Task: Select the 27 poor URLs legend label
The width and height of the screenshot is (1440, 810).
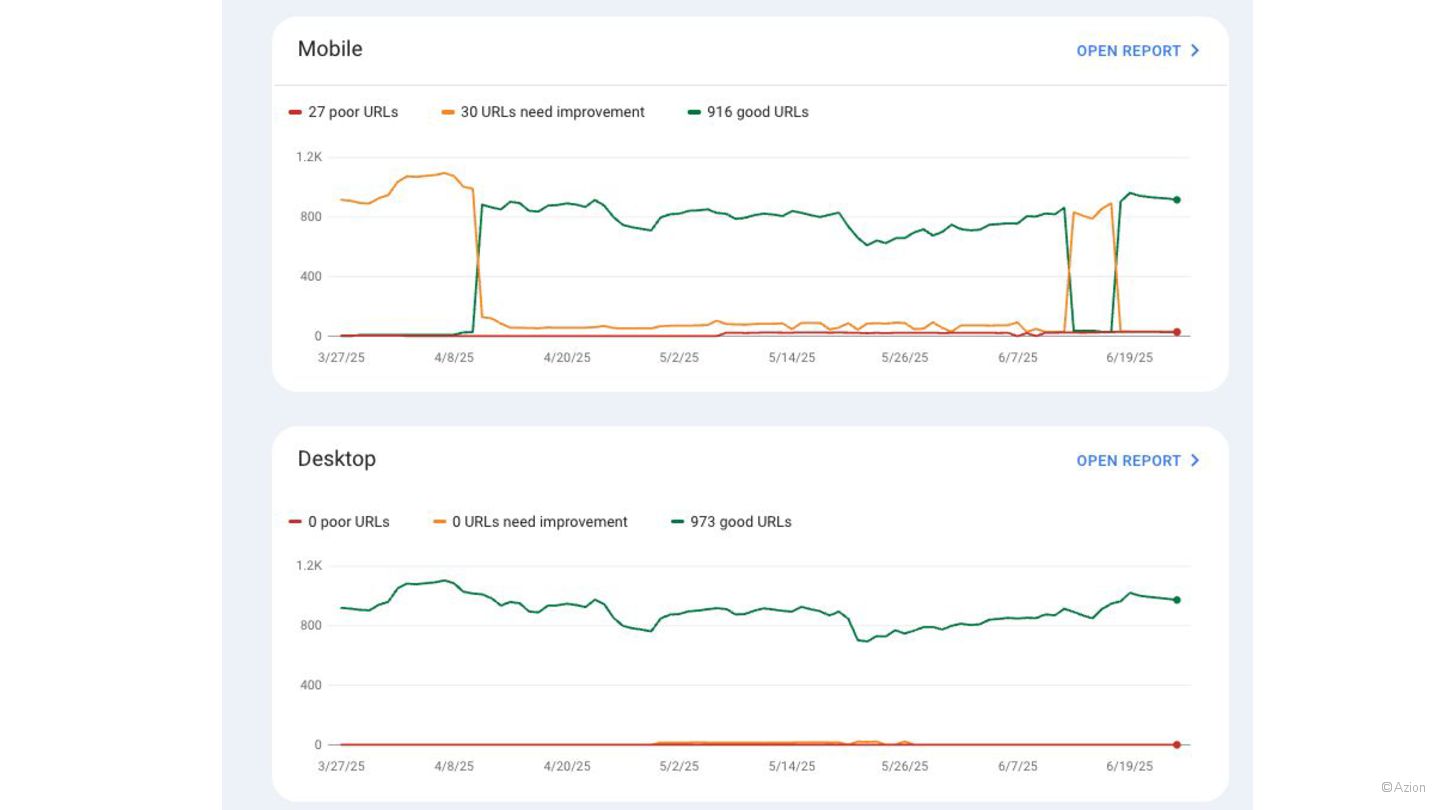Action: pos(353,112)
